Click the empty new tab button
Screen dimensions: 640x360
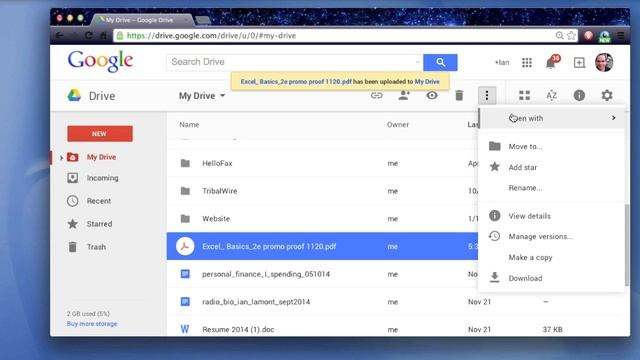coord(203,20)
